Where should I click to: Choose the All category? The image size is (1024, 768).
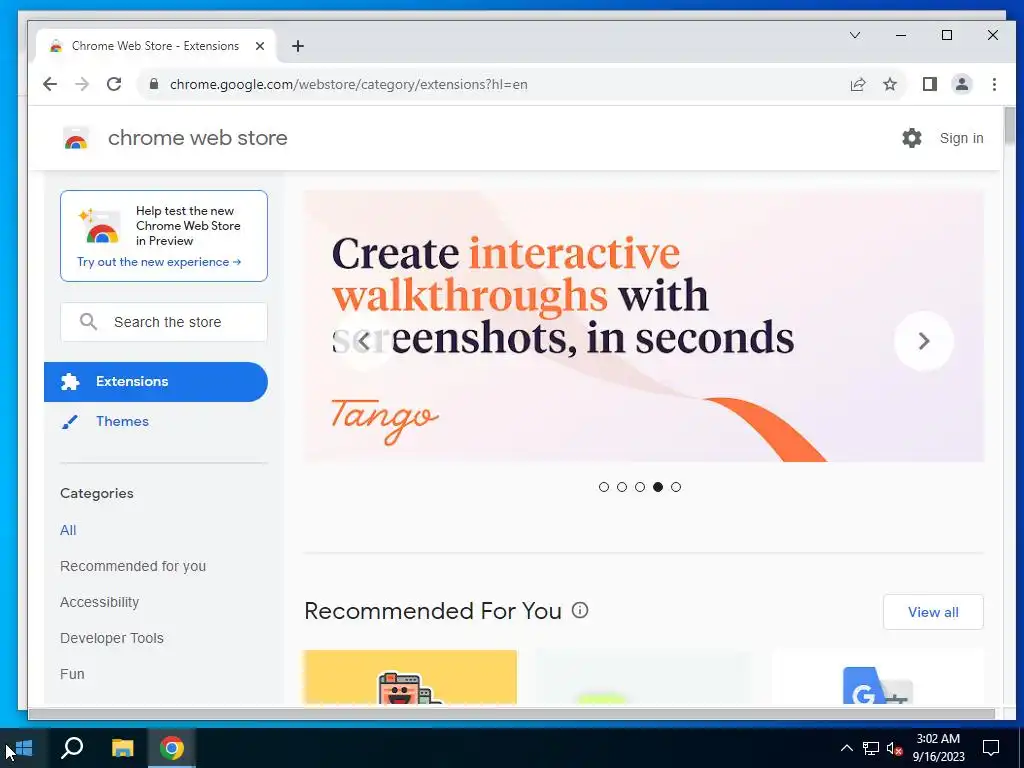tap(68, 530)
